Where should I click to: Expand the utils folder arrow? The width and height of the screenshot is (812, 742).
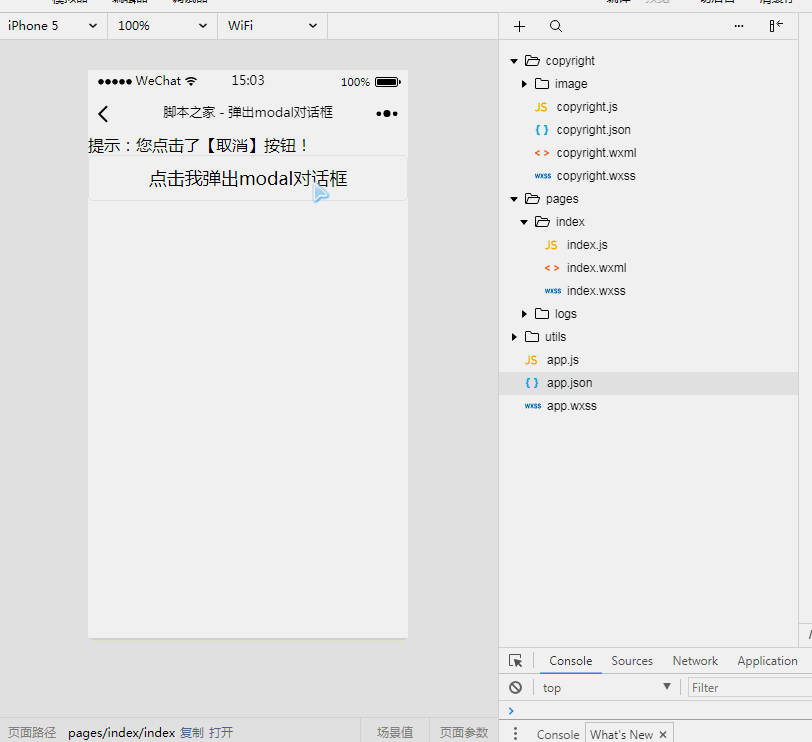pos(514,337)
